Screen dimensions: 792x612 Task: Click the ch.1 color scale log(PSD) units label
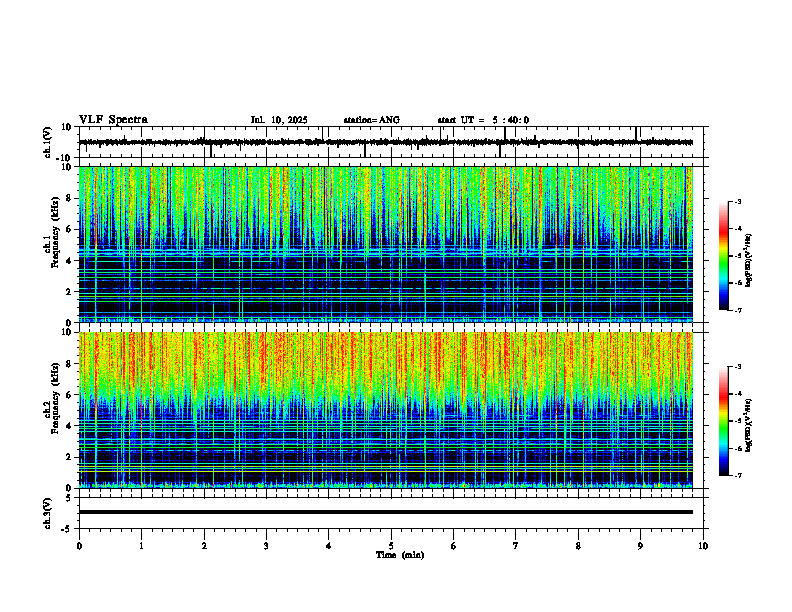pyautogui.click(x=749, y=260)
